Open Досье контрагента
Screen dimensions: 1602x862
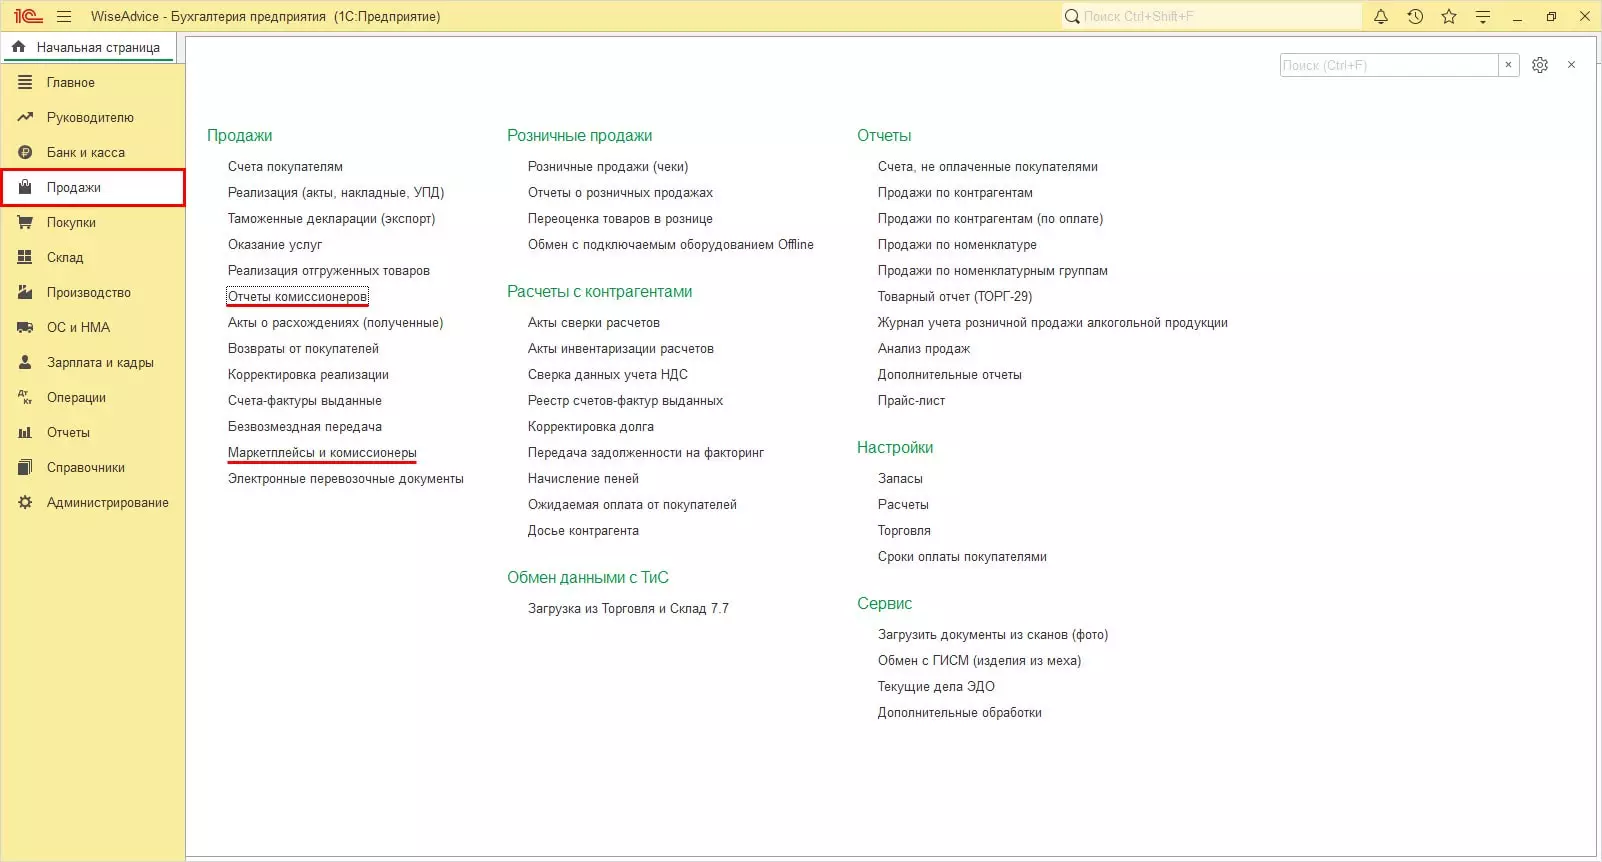tap(583, 530)
